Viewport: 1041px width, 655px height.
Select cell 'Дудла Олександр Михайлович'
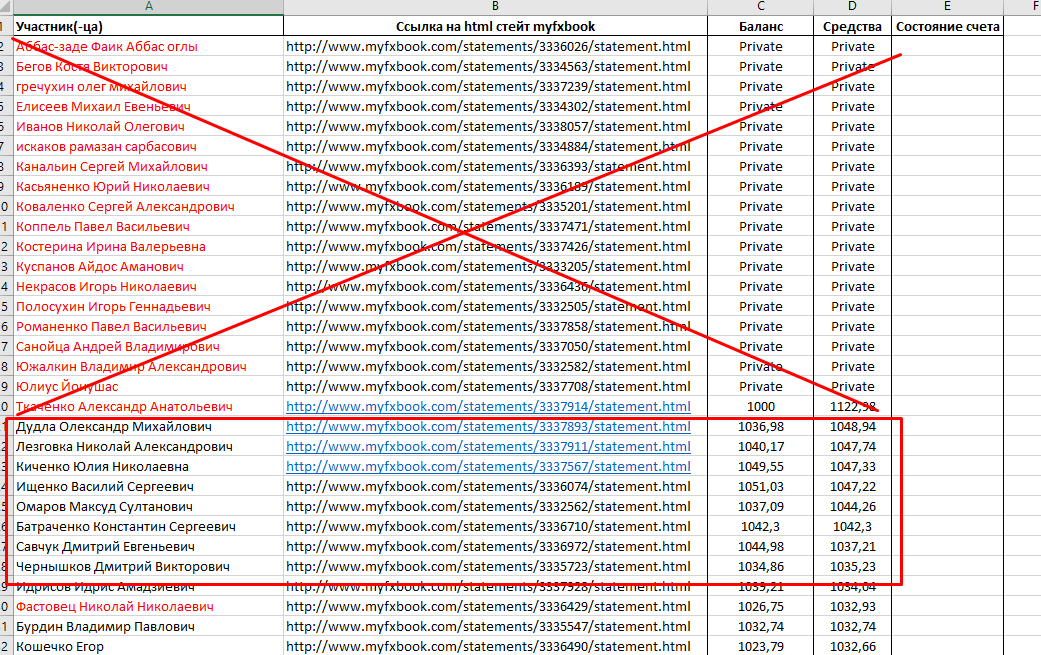[148, 426]
